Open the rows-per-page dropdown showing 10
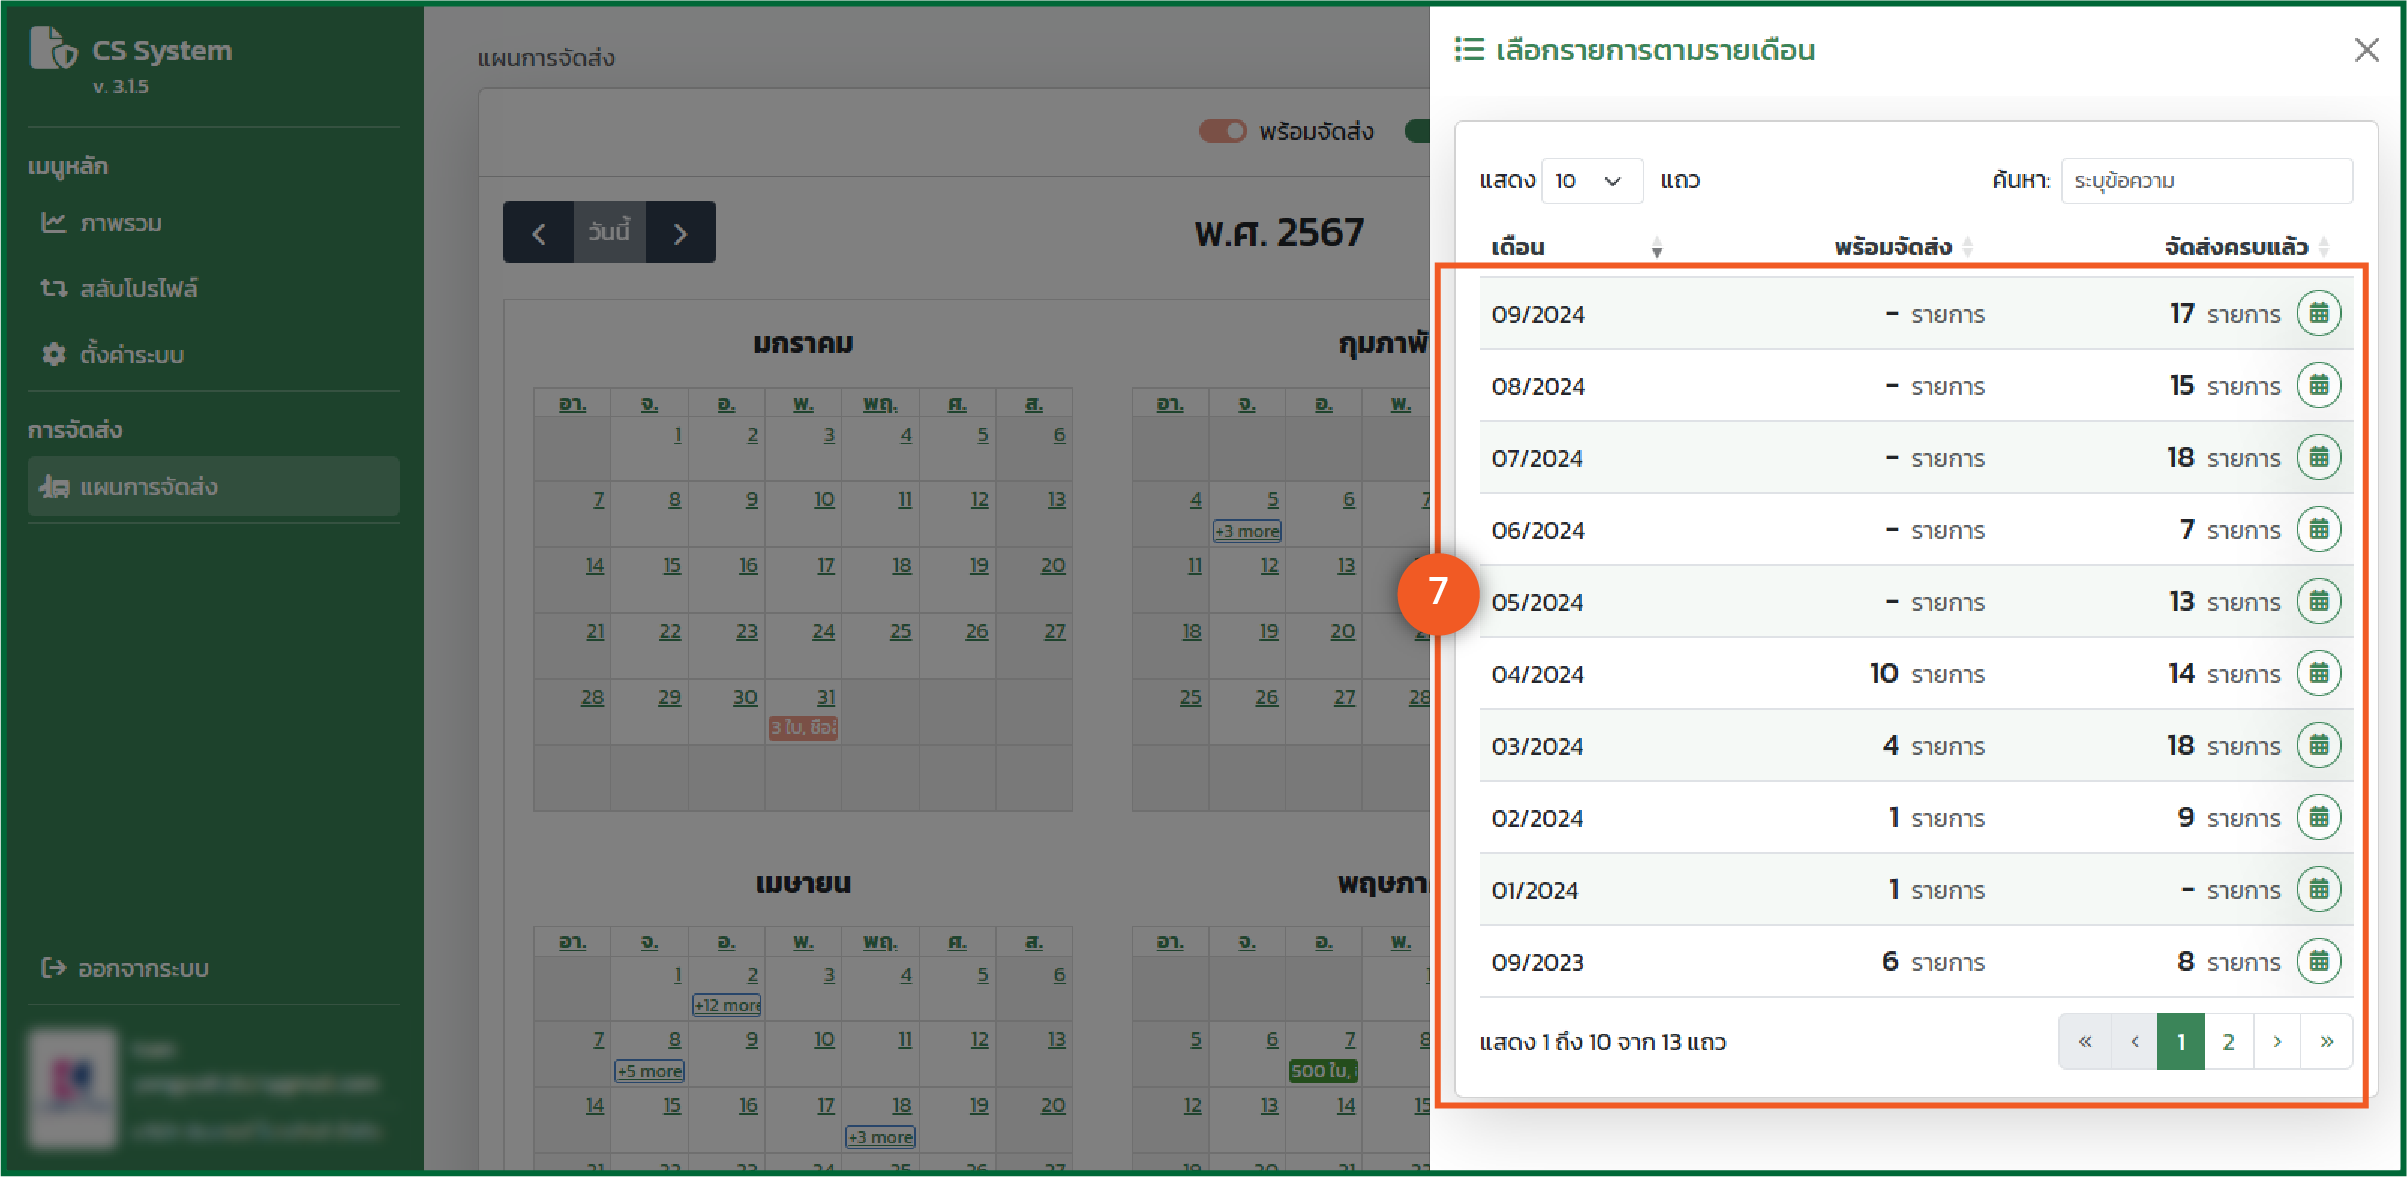The width and height of the screenshot is (2407, 1177). 1591,181
